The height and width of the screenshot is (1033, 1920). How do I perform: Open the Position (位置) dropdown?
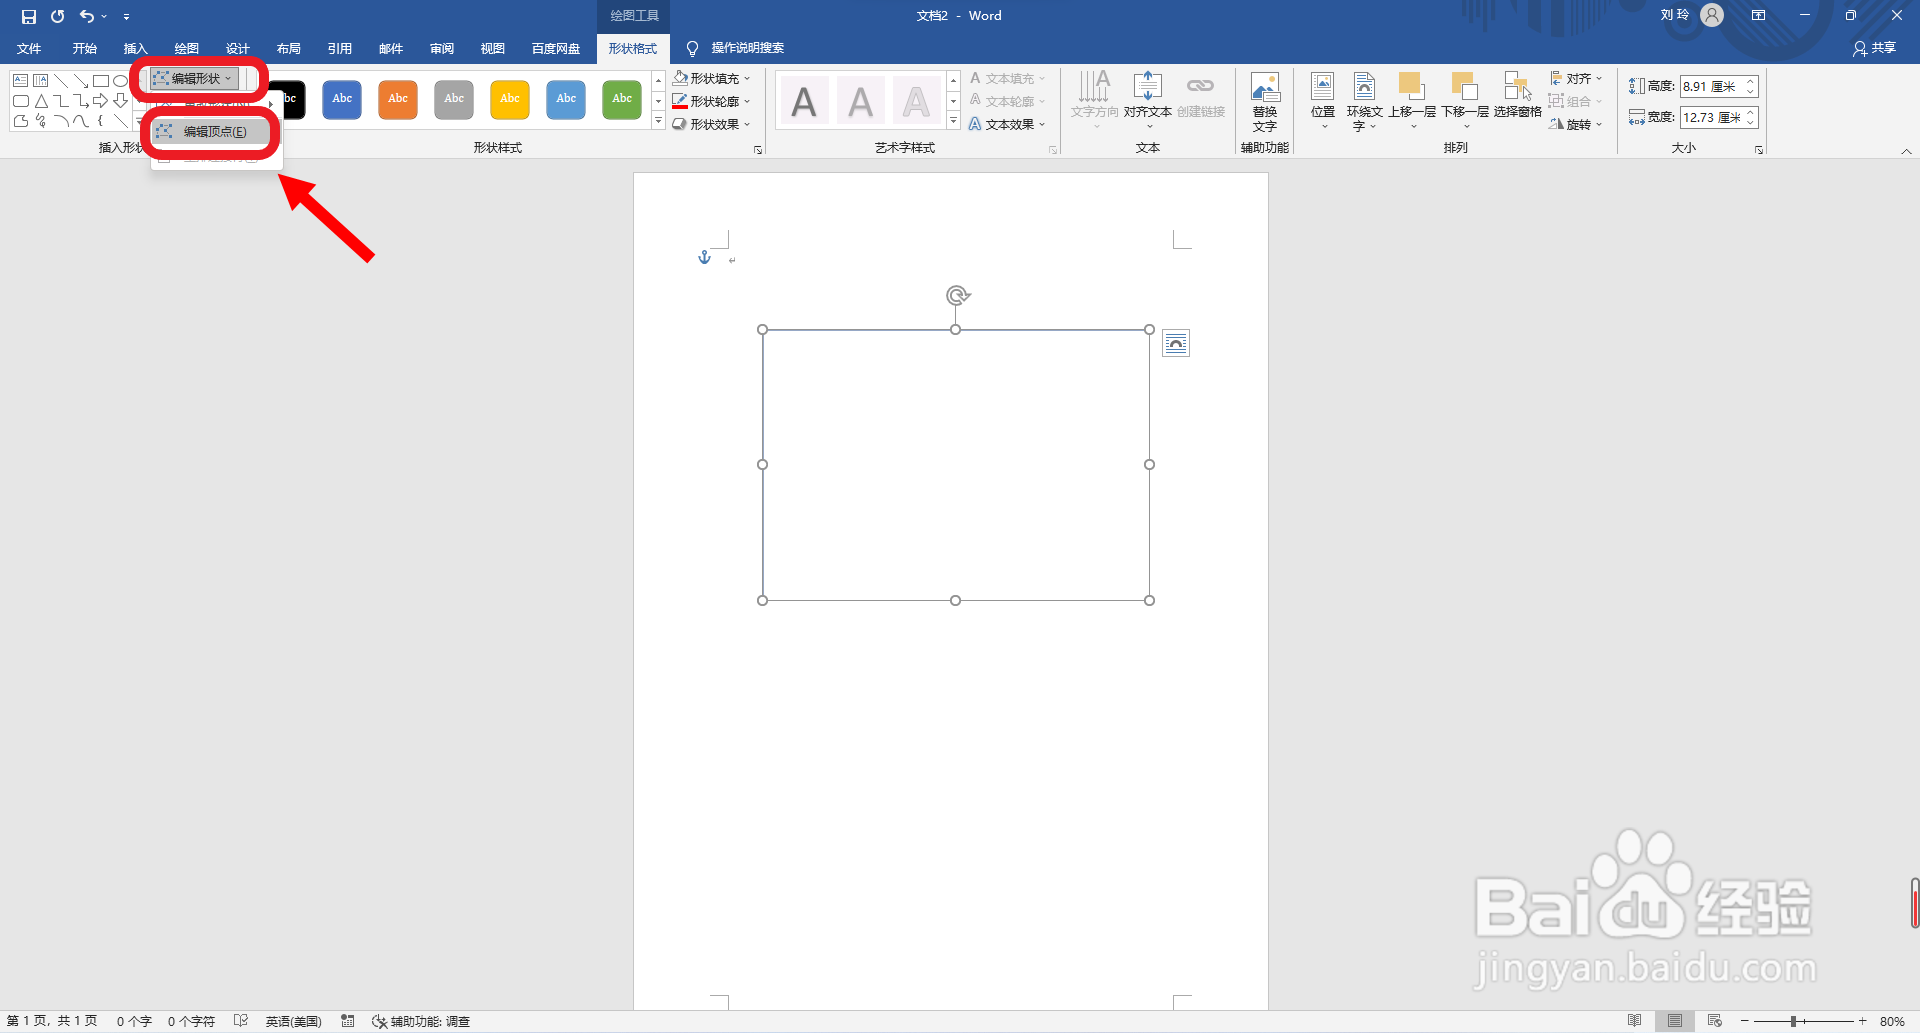1323,101
